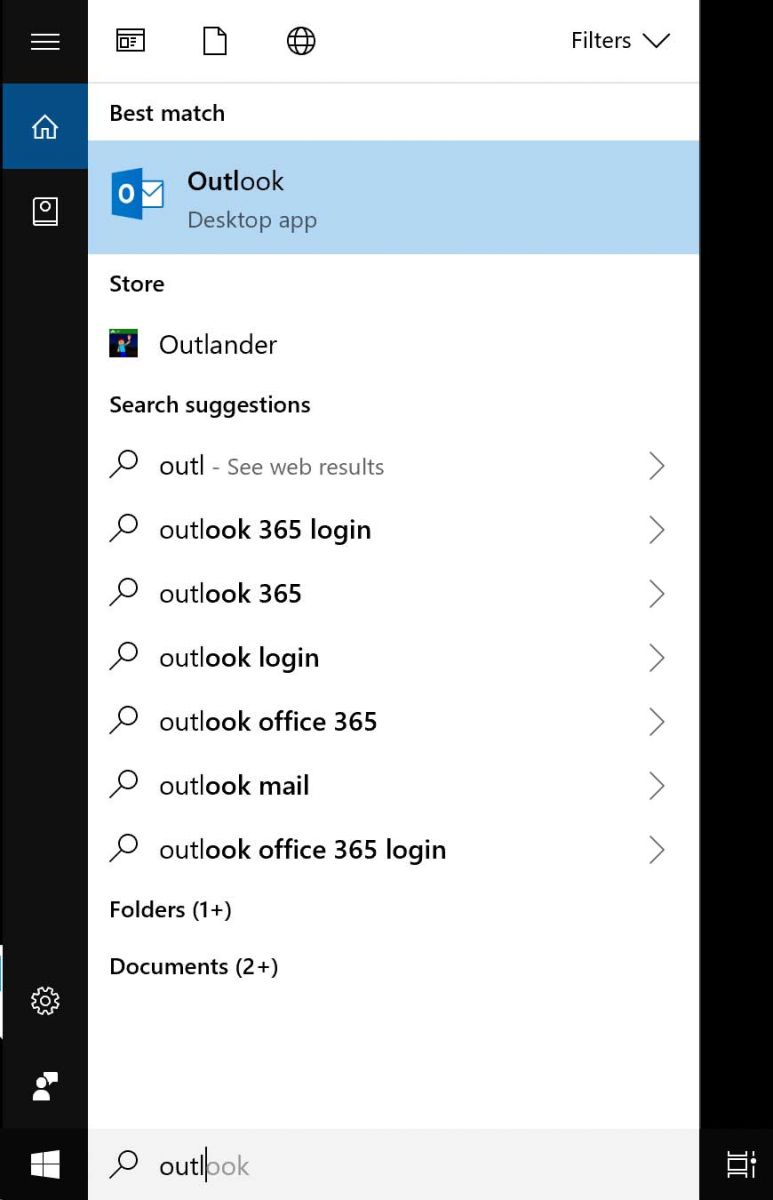
Task: Show Documents (2+) results
Action: [194, 967]
